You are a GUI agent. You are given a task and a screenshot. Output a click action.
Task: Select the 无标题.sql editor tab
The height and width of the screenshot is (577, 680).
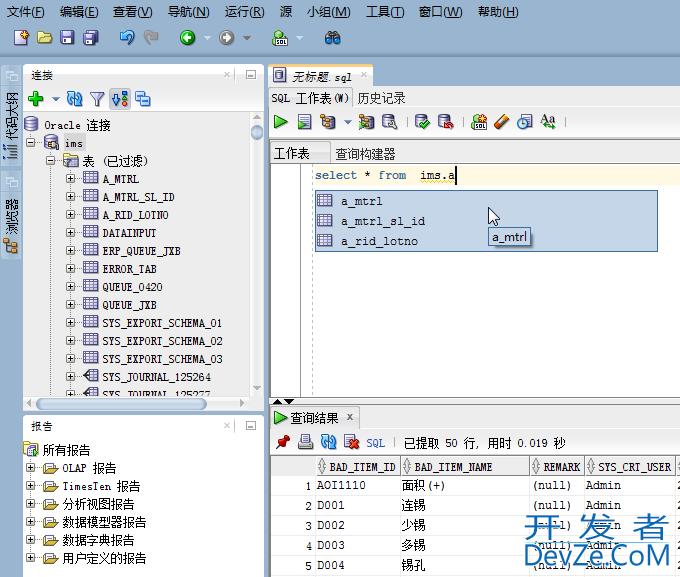(x=321, y=77)
